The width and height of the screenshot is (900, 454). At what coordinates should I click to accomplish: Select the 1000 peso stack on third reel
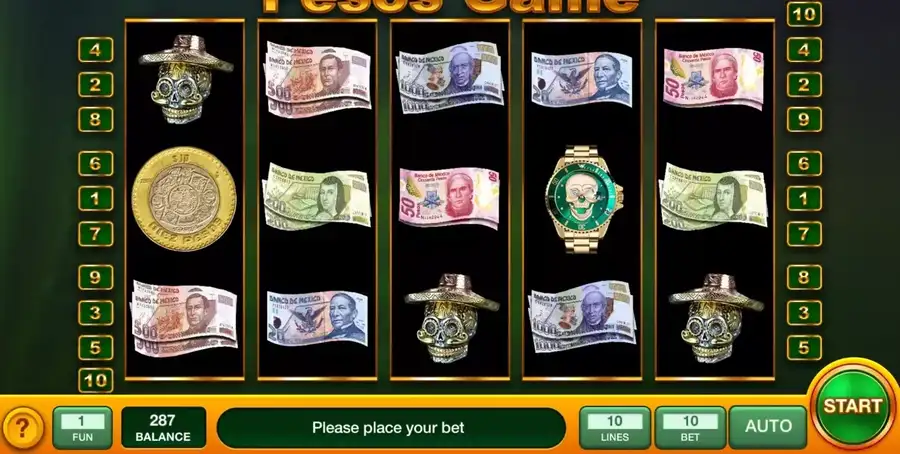tap(451, 77)
